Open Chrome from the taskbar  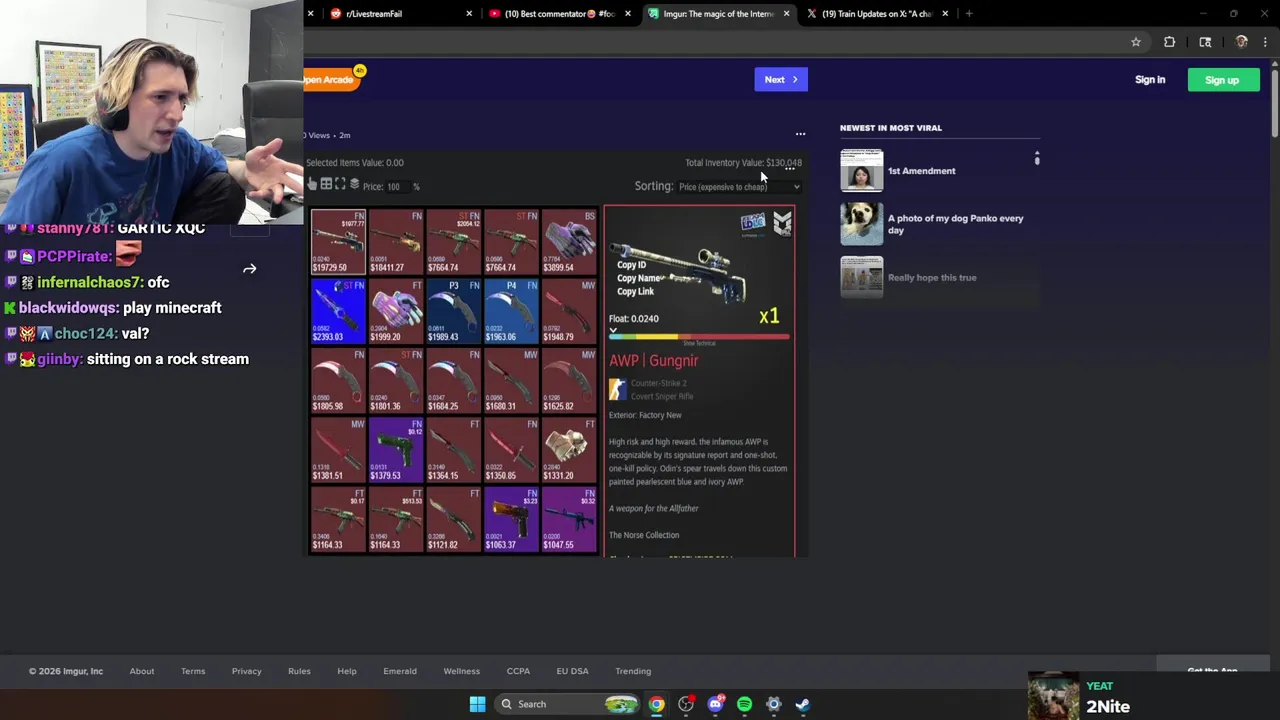coord(656,704)
